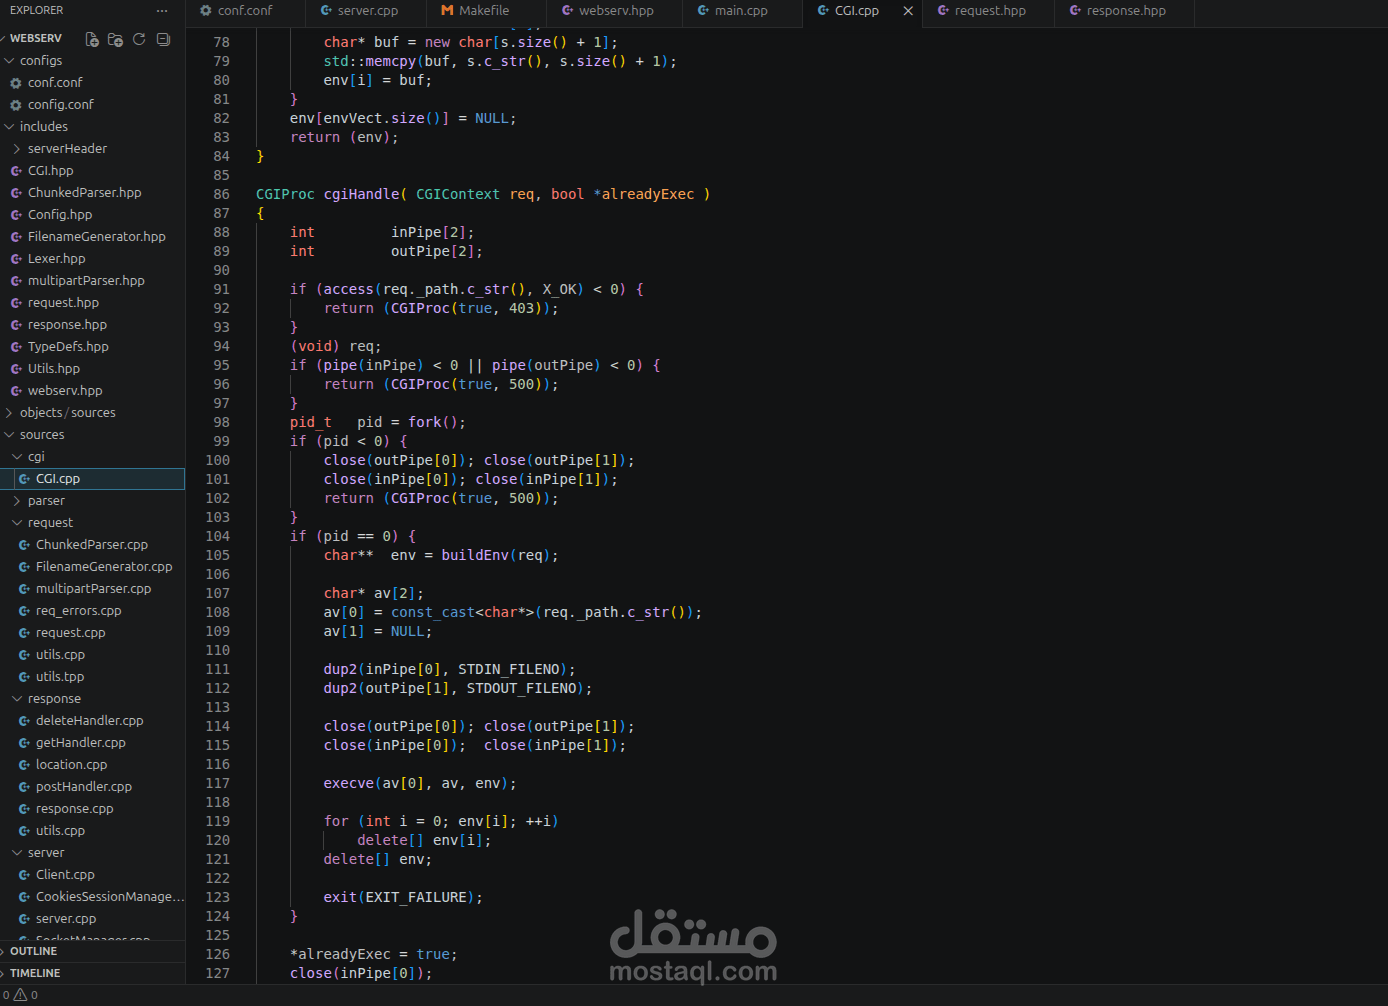Switch to the main.cpp tab
The height and width of the screenshot is (1006, 1388).
(x=741, y=11)
